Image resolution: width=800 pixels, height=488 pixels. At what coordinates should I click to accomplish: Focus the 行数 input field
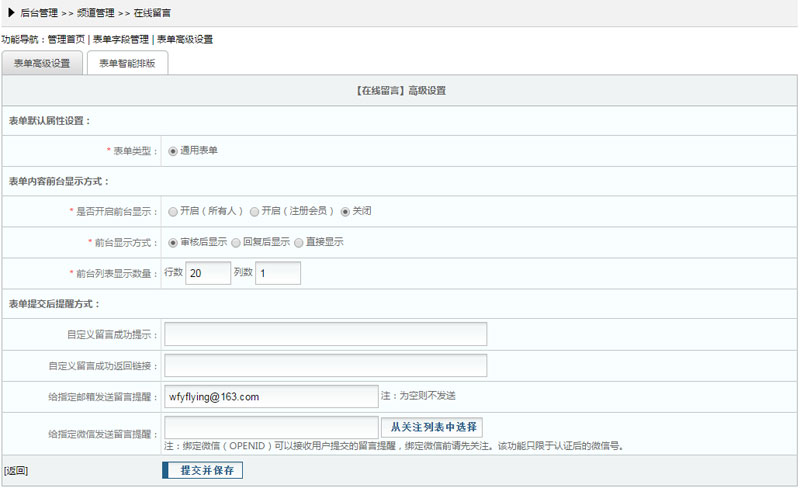point(208,273)
